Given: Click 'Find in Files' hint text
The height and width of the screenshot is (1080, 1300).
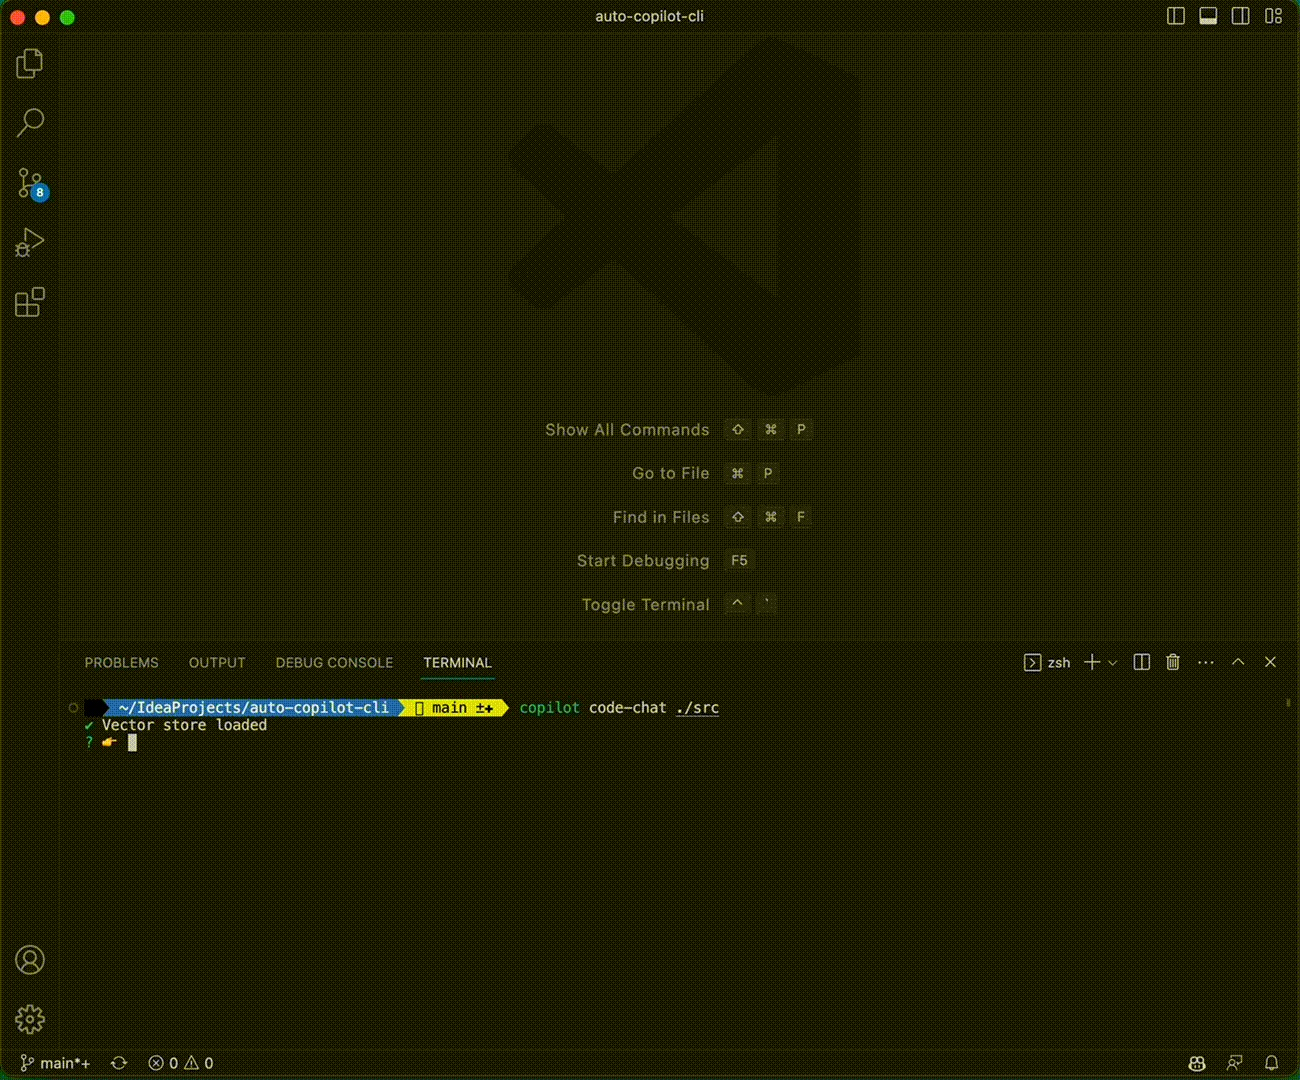Looking at the screenshot, I should coord(661,517).
